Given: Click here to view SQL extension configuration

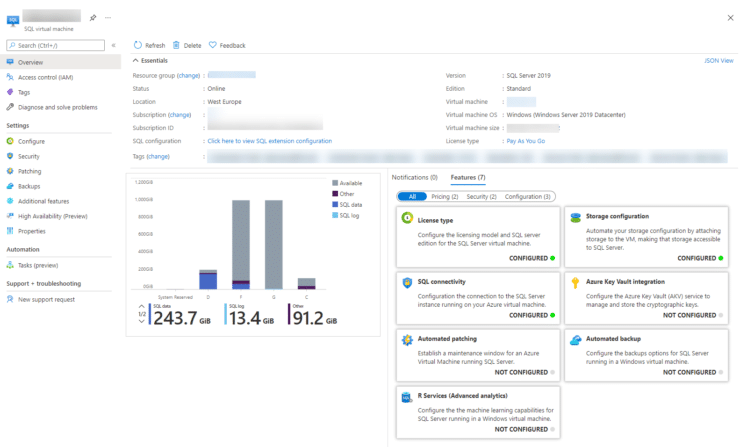Looking at the screenshot, I should point(269,141).
